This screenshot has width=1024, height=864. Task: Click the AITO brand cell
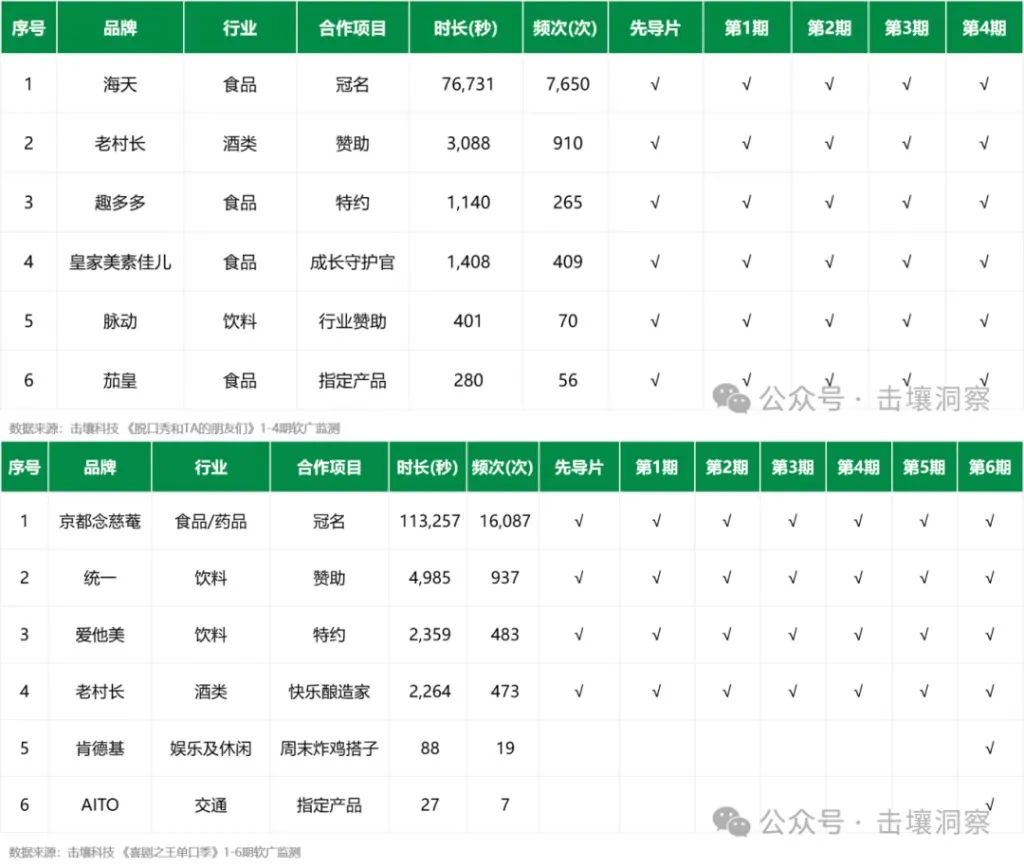[100, 804]
